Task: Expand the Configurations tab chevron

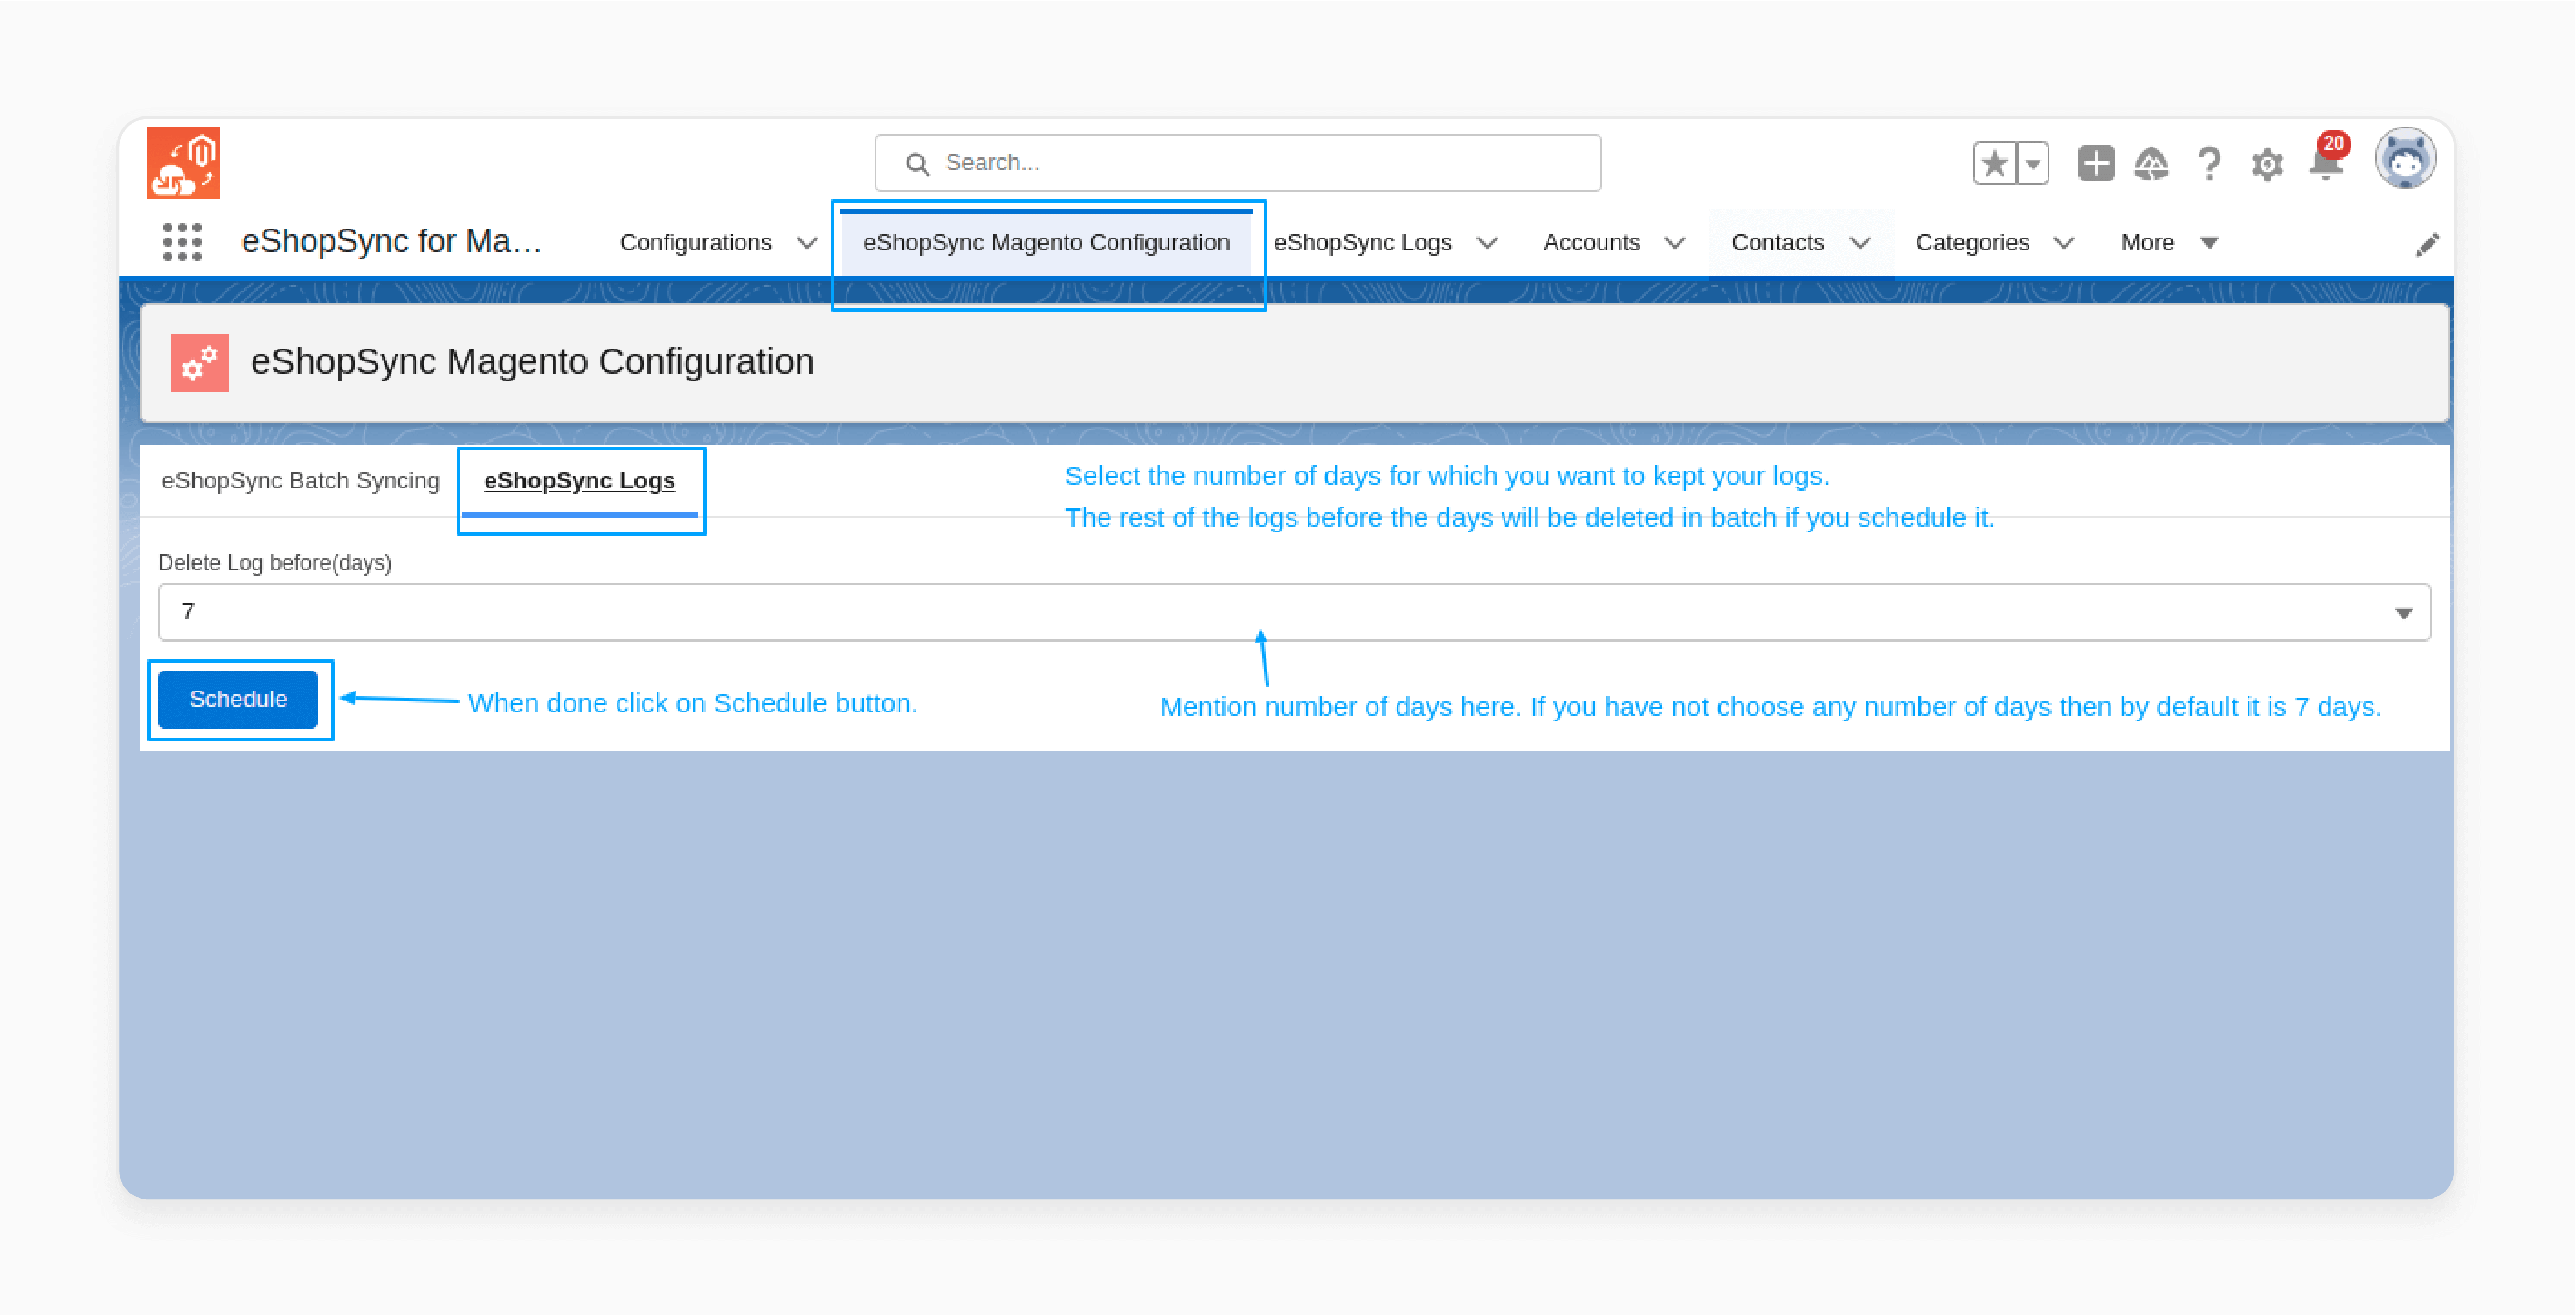Action: [x=807, y=243]
